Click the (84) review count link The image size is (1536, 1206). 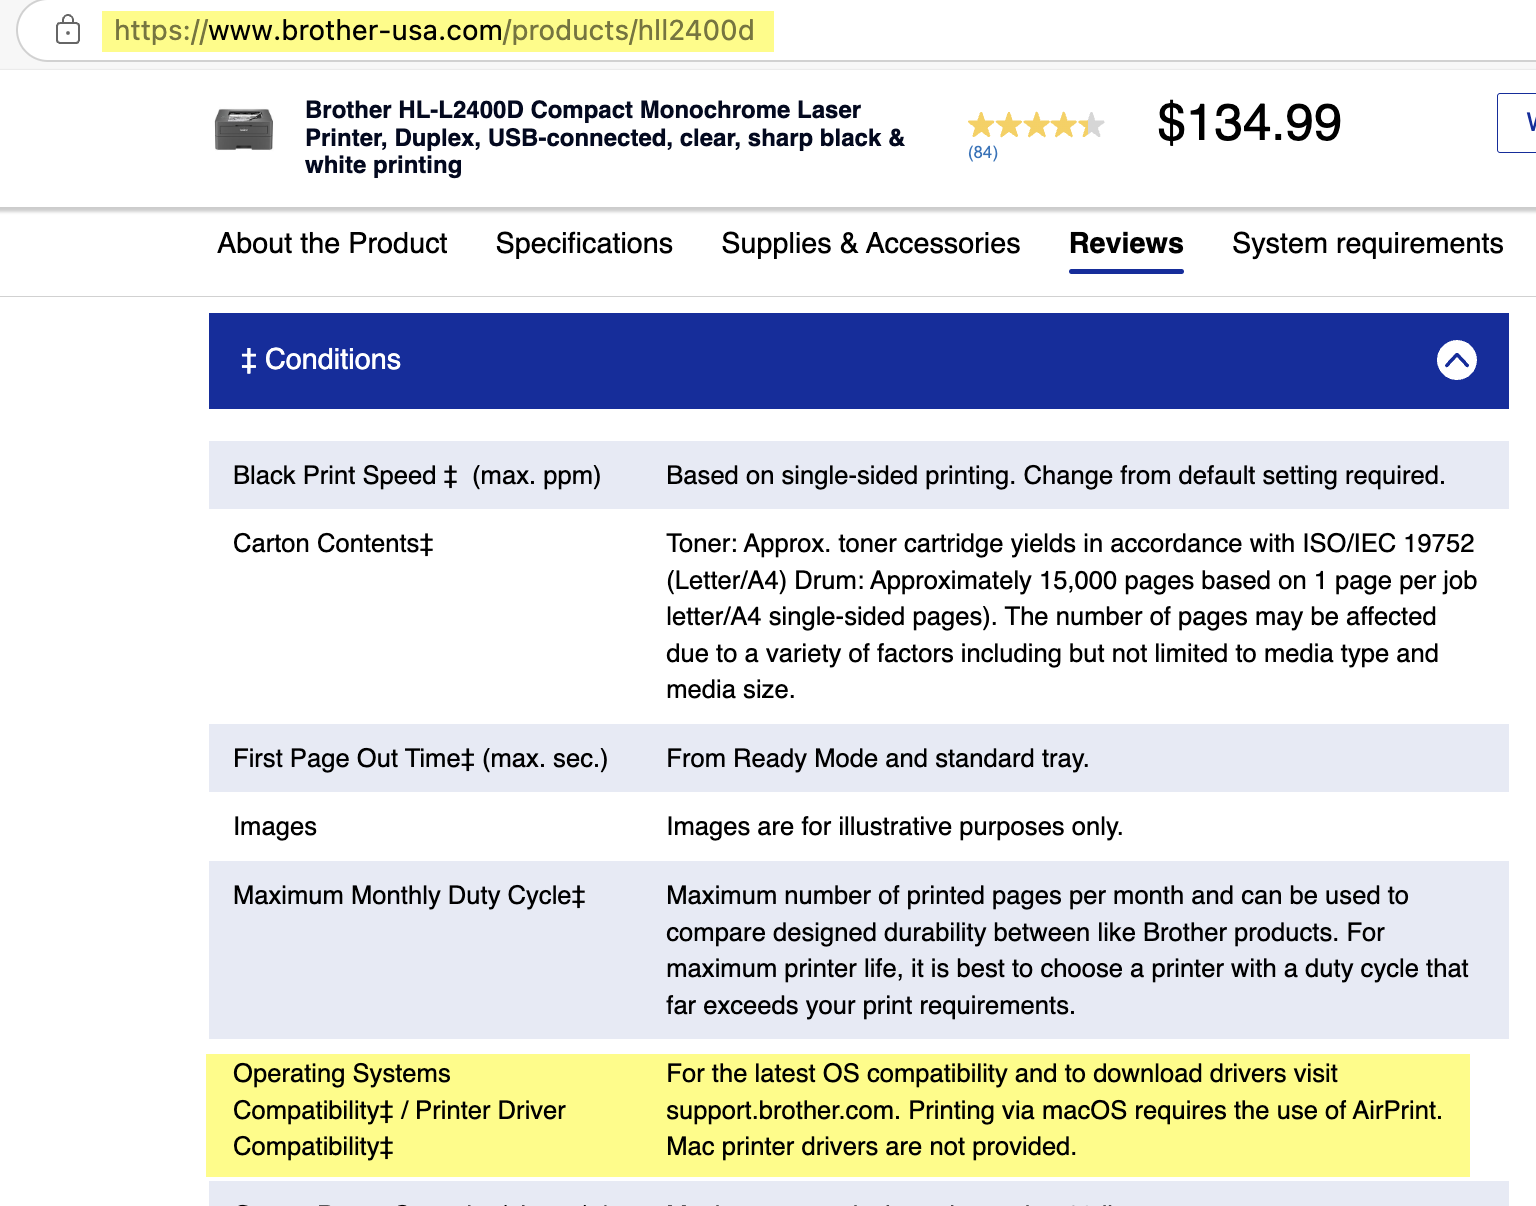pyautogui.click(x=983, y=153)
